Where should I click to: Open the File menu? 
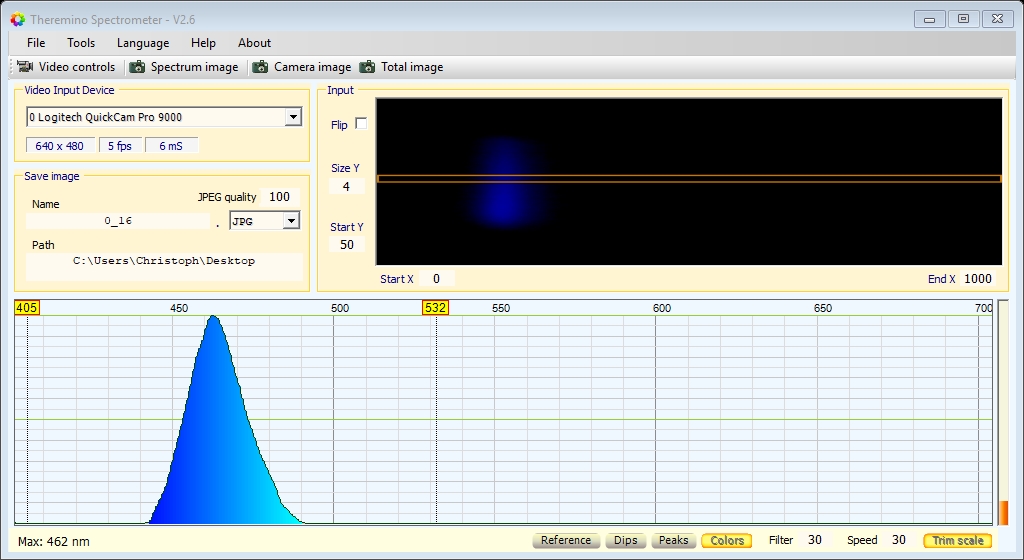pyautogui.click(x=36, y=42)
